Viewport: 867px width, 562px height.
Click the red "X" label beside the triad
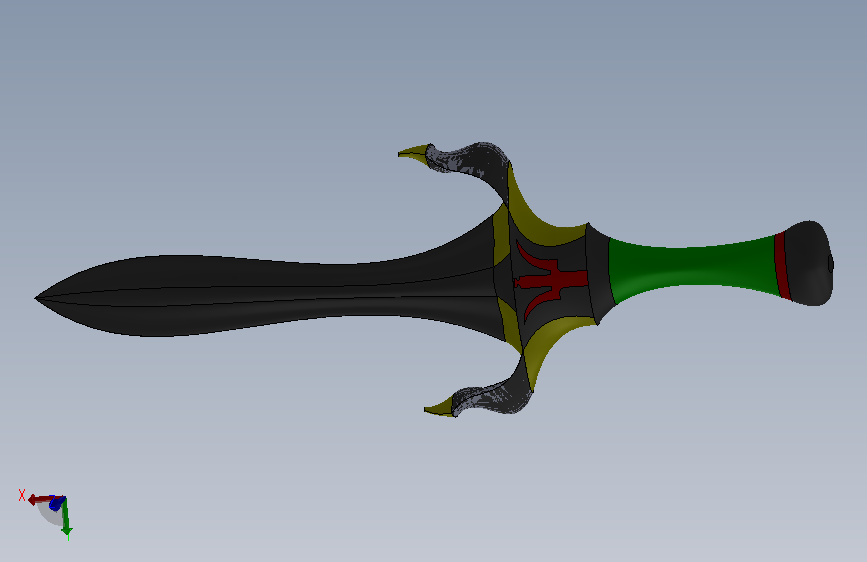(x=22, y=495)
